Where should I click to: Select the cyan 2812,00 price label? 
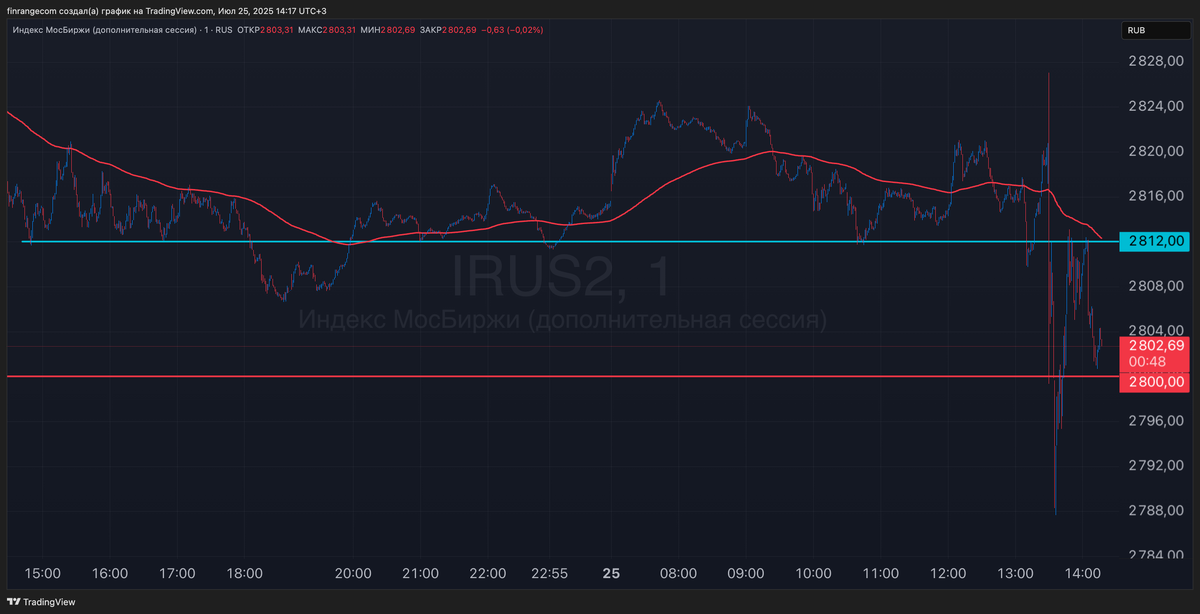(1156, 241)
